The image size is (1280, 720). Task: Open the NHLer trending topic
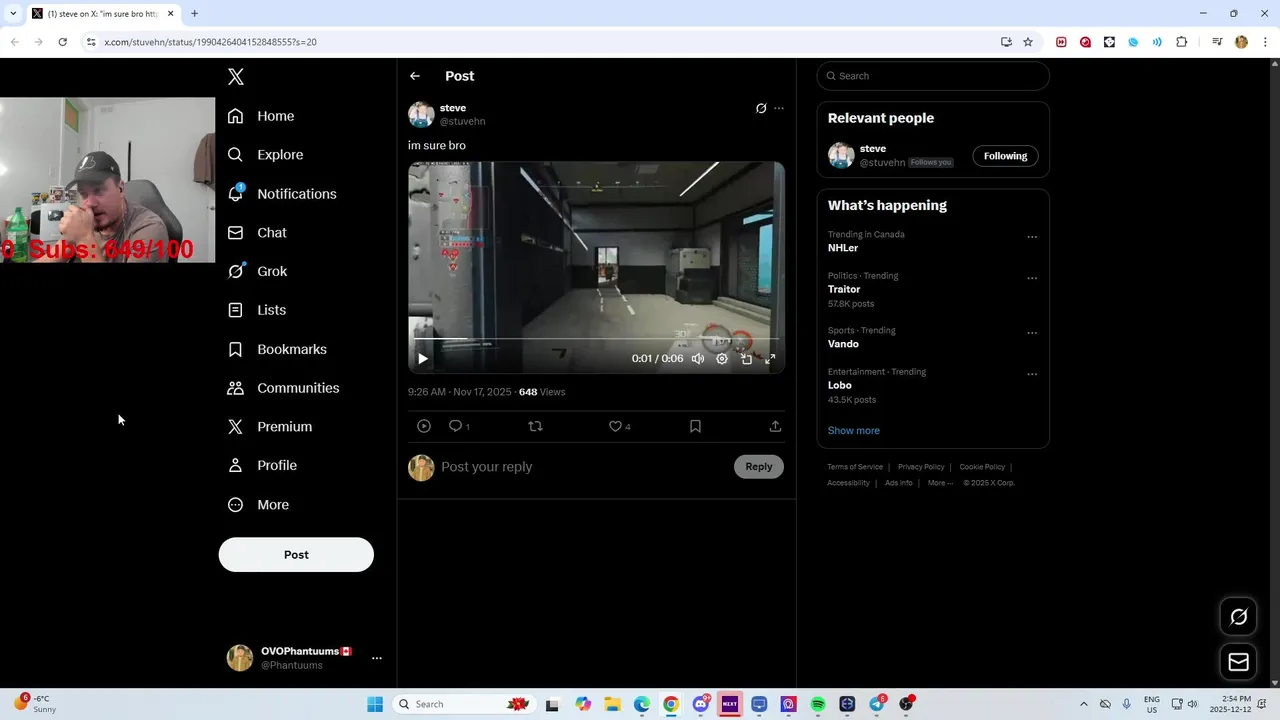843,248
